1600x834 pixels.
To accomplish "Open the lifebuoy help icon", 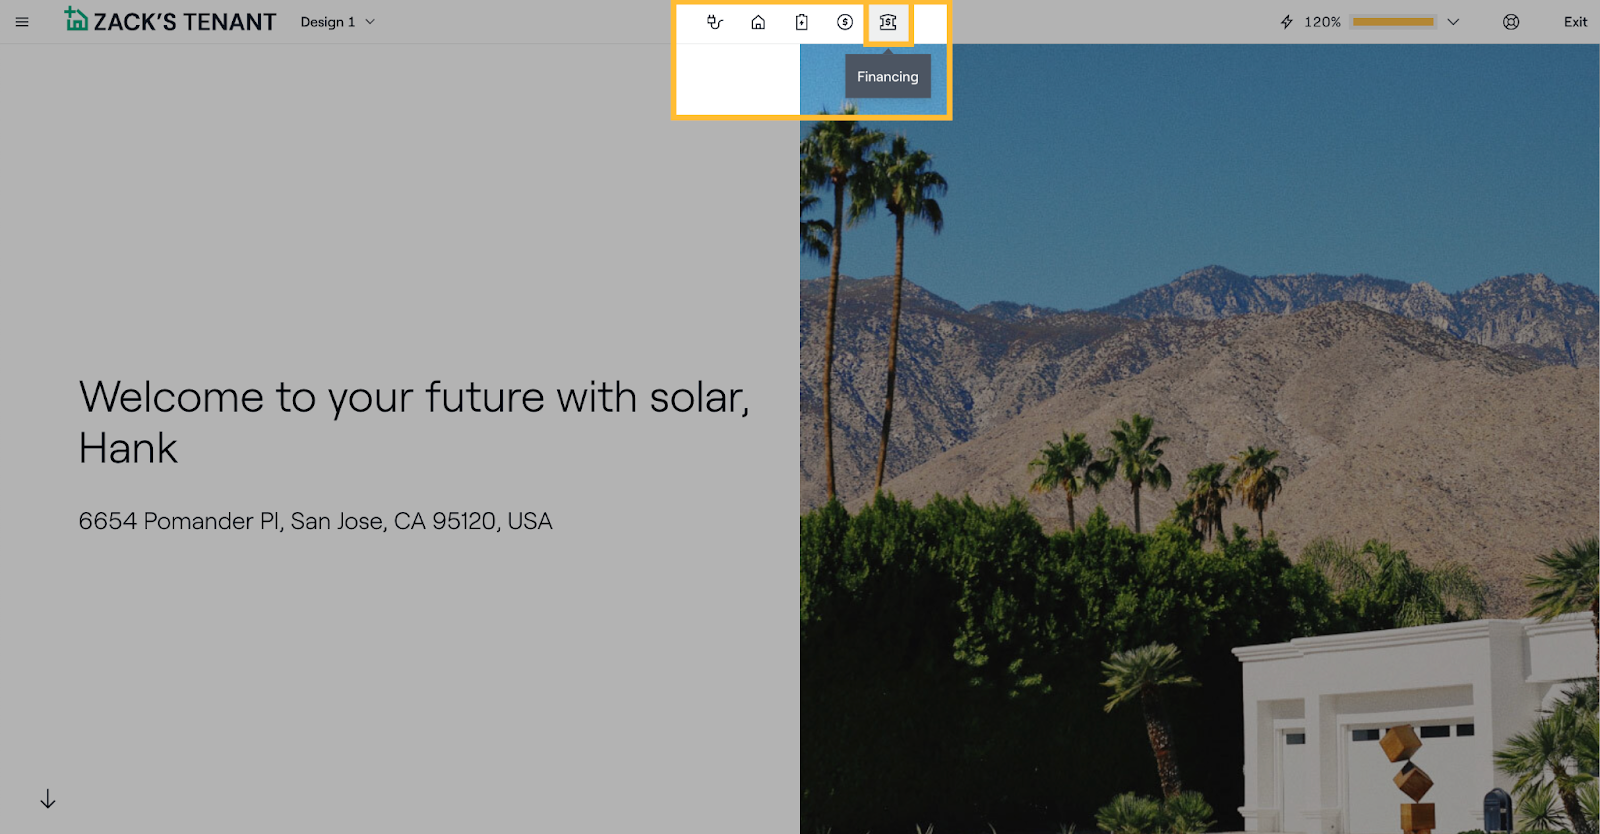I will (x=1511, y=22).
